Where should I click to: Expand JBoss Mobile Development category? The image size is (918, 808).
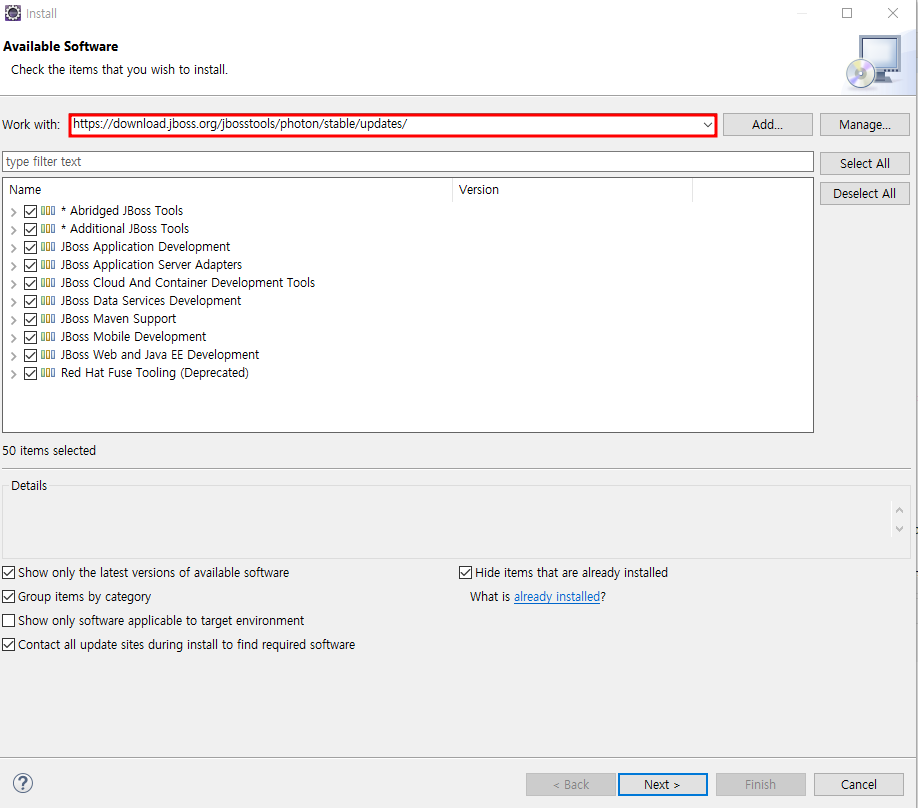(13, 338)
